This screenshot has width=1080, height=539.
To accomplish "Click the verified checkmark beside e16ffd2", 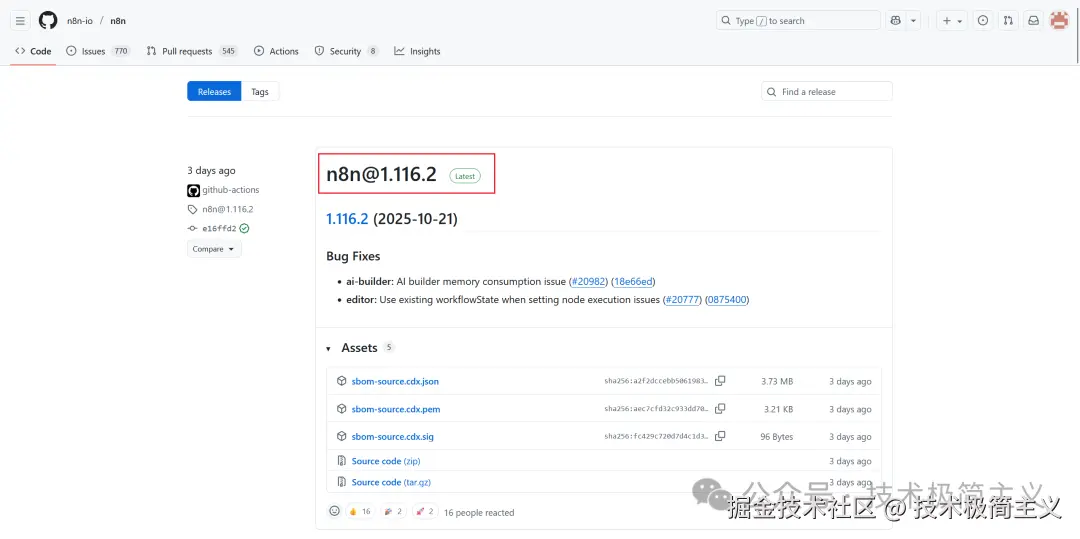I will (244, 229).
